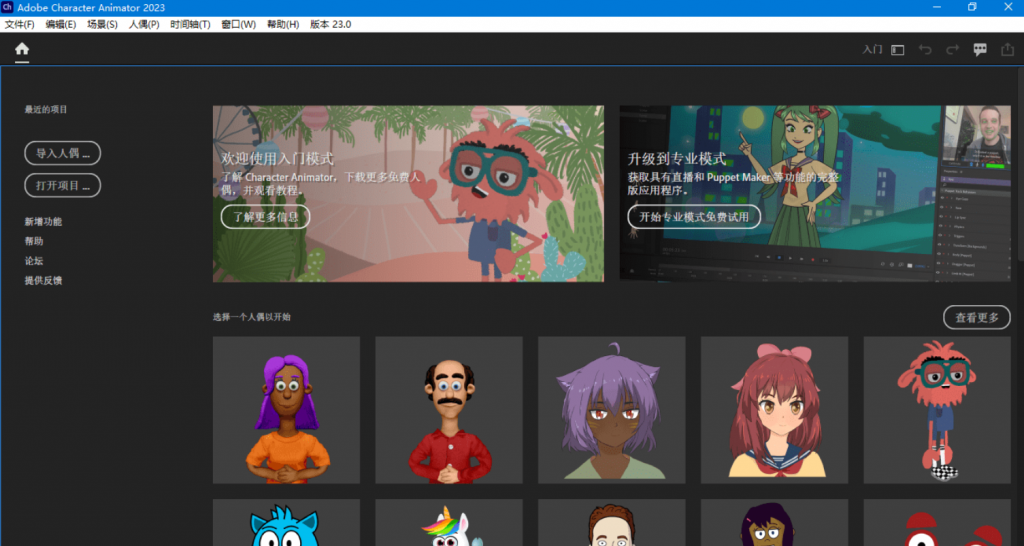
Task: Select the pink bow schoolgirl puppet
Action: click(775, 410)
